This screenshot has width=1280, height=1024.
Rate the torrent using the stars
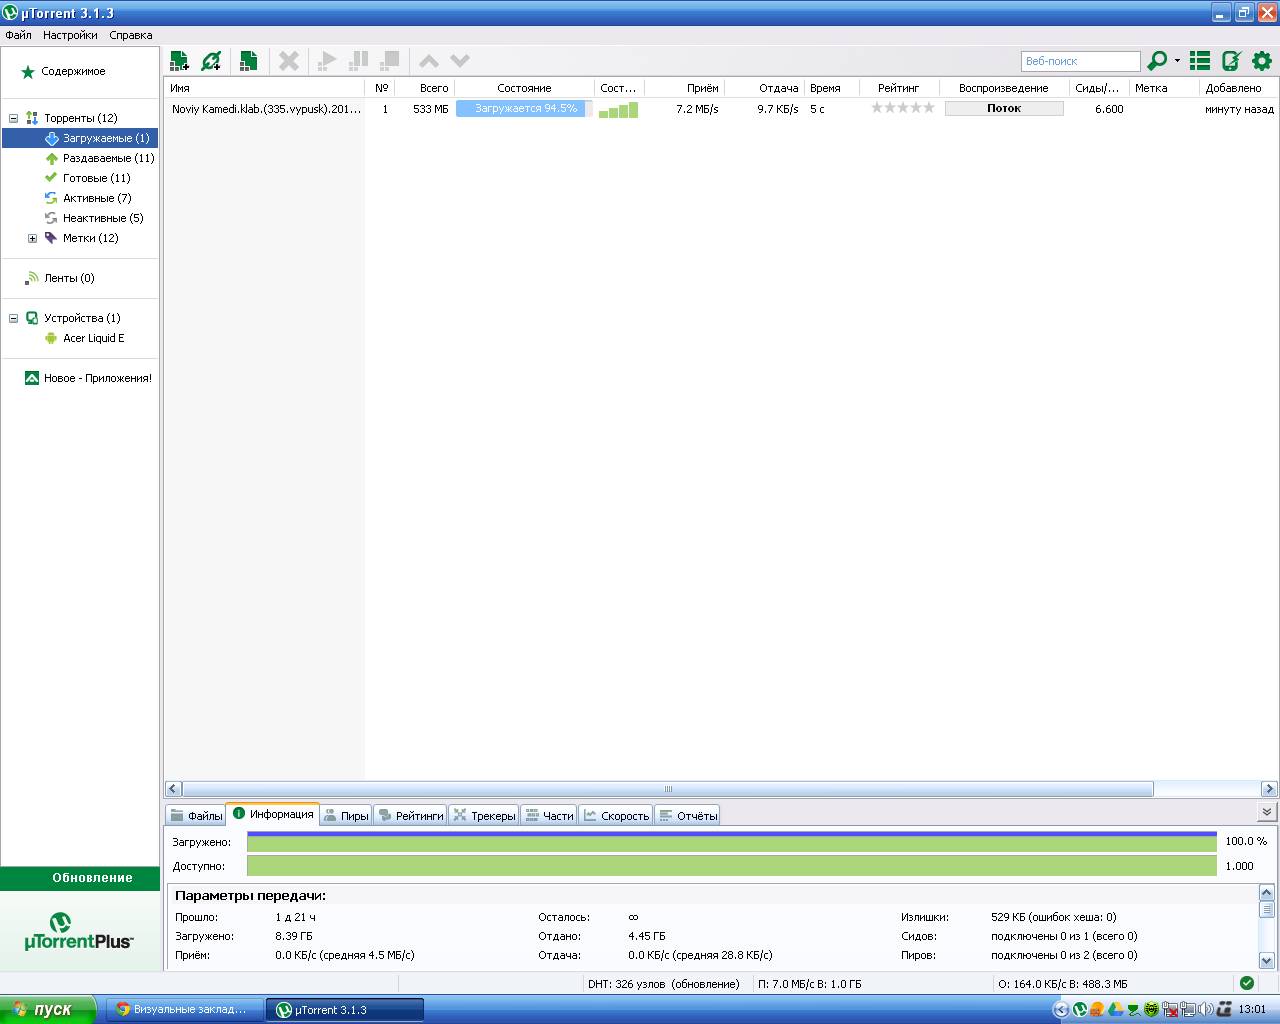pyautogui.click(x=902, y=108)
